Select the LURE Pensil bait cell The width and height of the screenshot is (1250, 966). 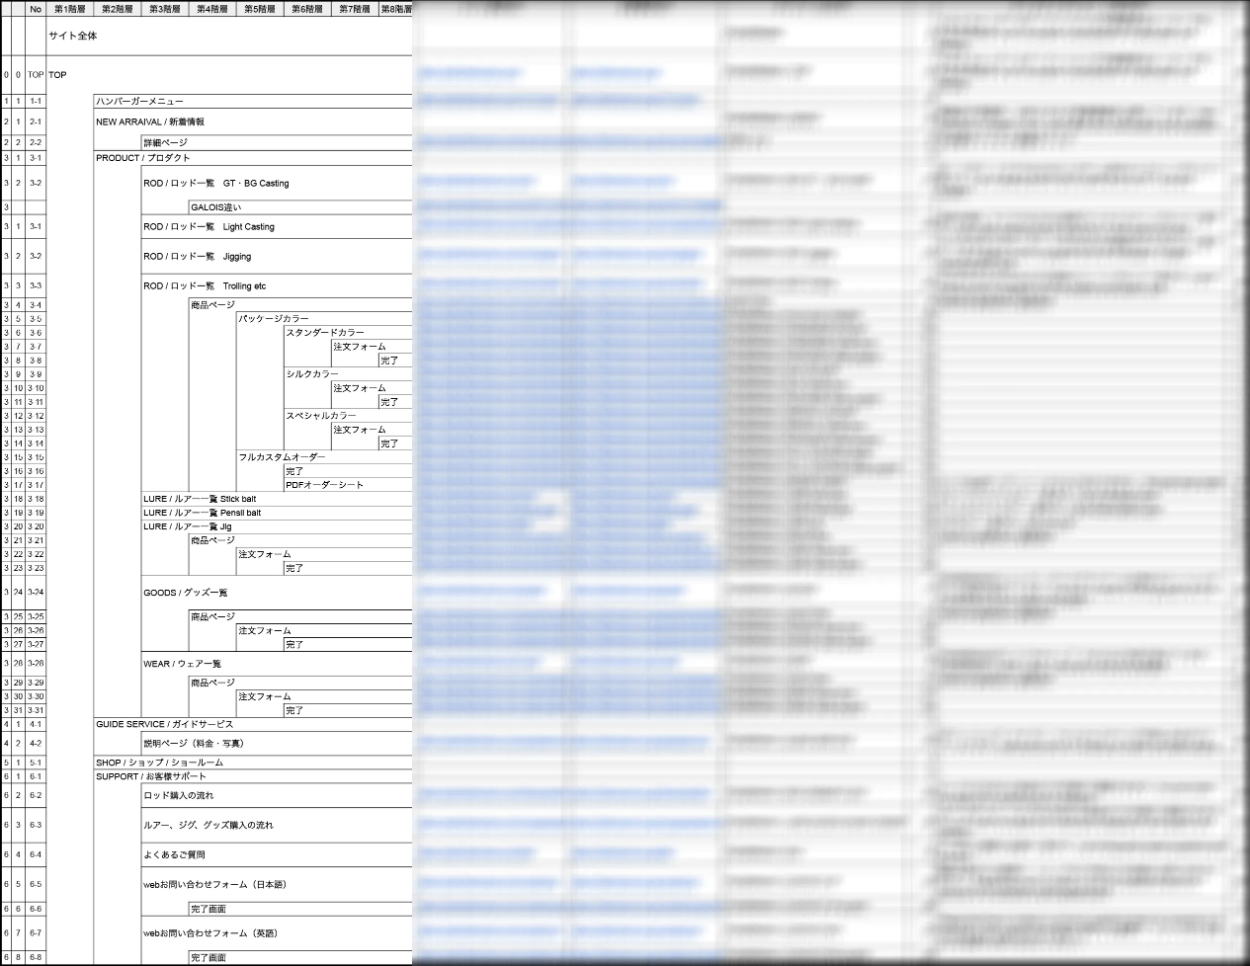coord(277,513)
